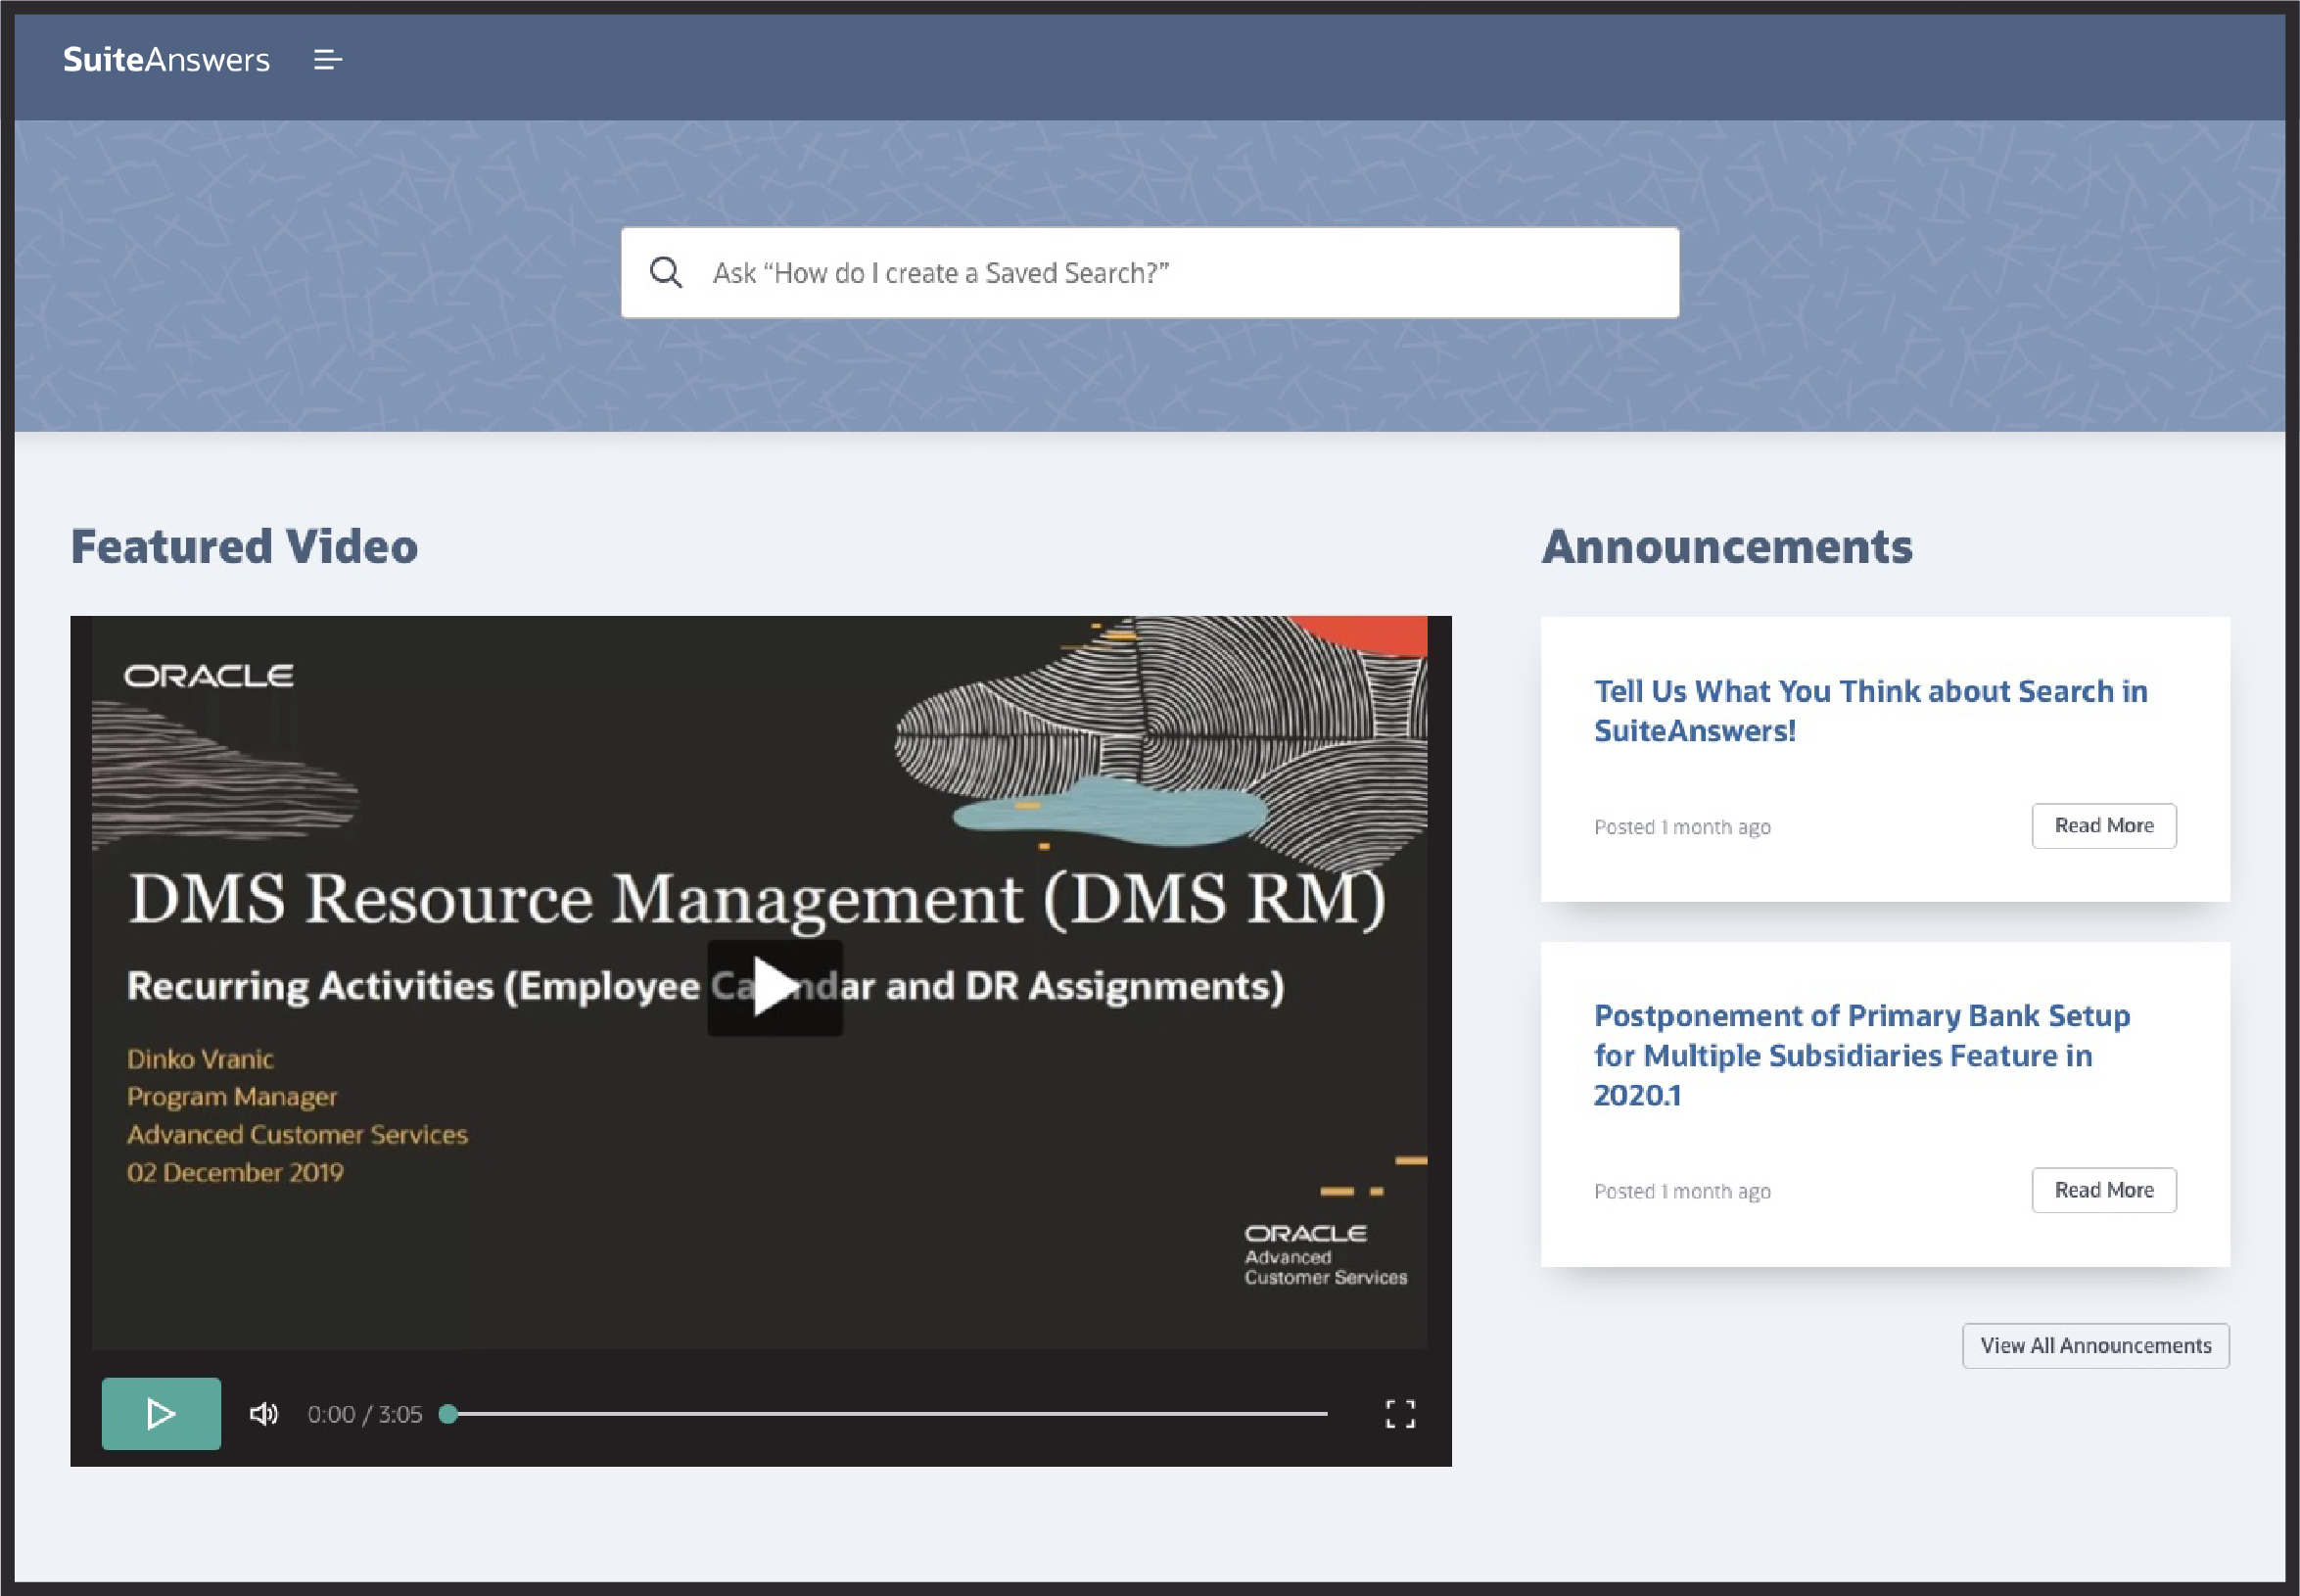Read More on the Primary Bank Setup announcement

coord(2104,1190)
